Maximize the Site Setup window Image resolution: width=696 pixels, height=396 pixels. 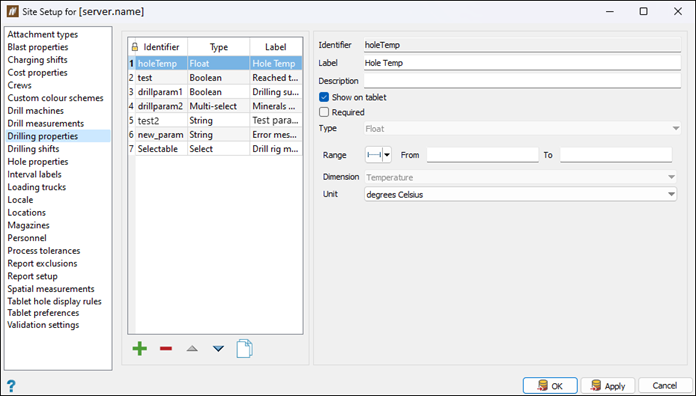(643, 12)
